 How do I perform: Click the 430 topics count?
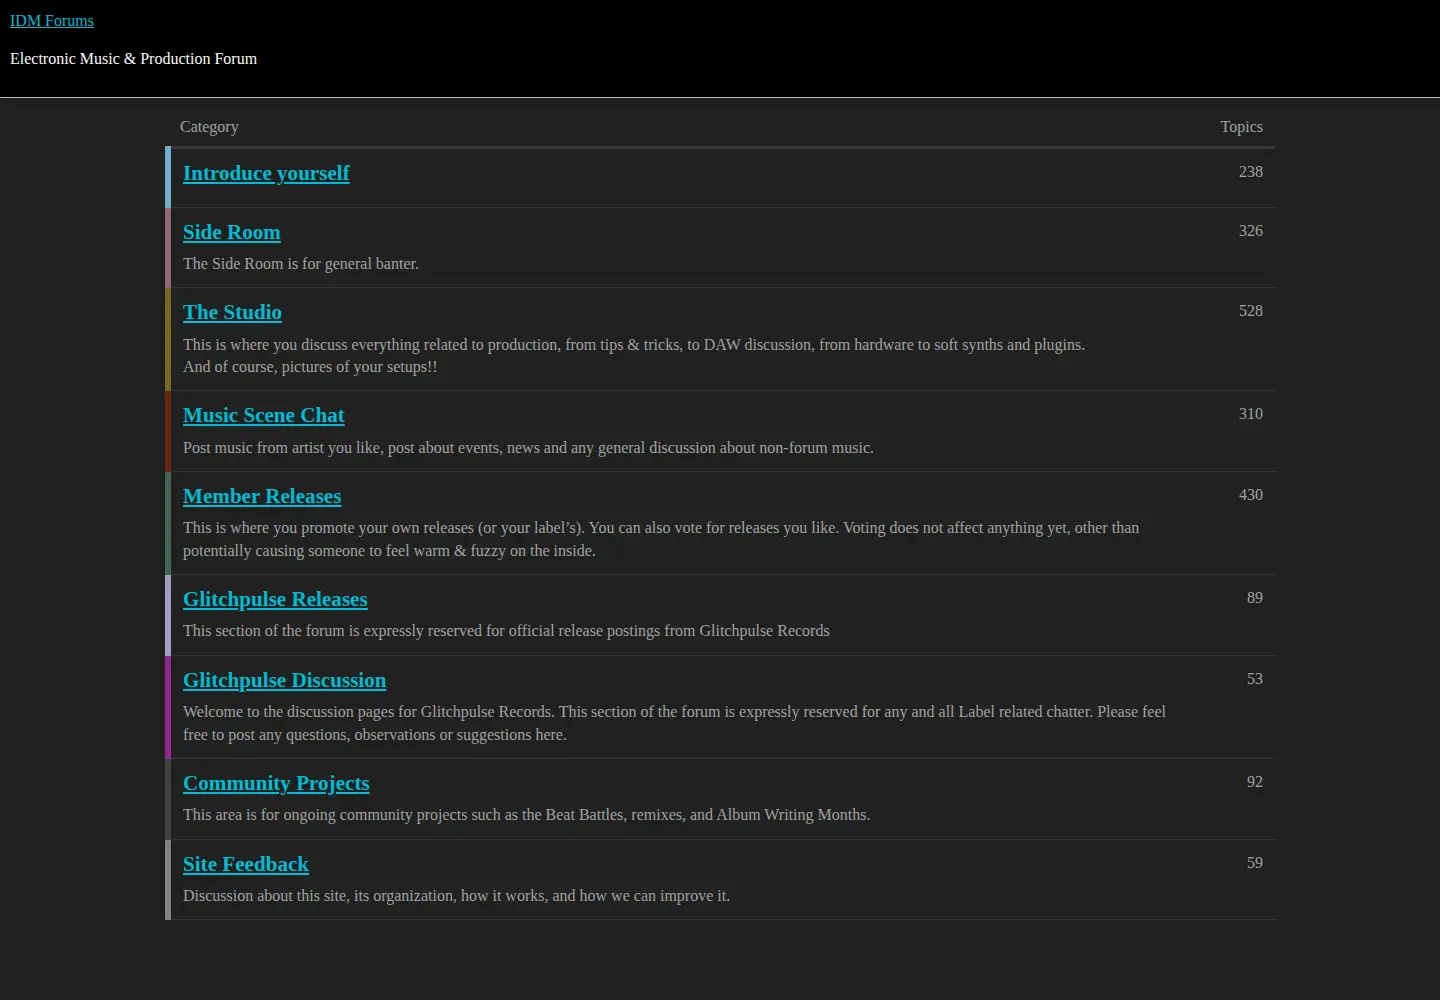pos(1251,495)
